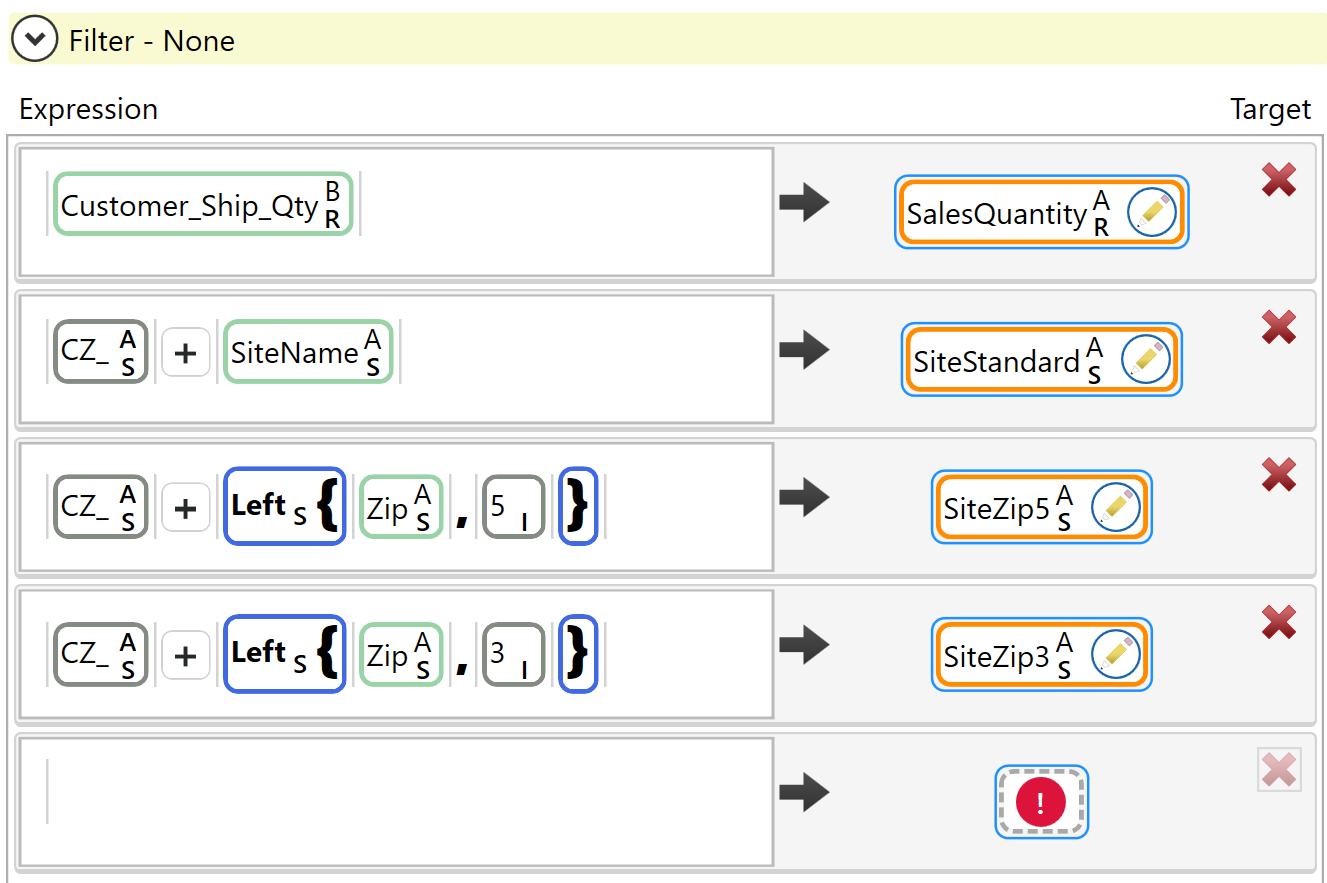Delete the Customer_Ship_Qty mapping row
Image resolution: width=1327 pixels, height=883 pixels.
tap(1279, 180)
